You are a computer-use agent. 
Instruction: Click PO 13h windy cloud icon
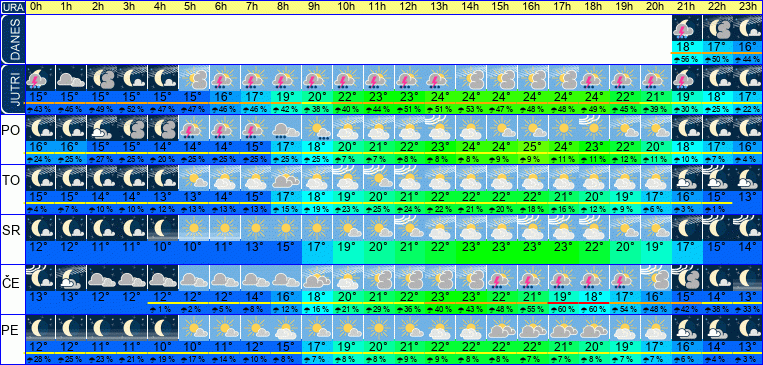click(440, 128)
